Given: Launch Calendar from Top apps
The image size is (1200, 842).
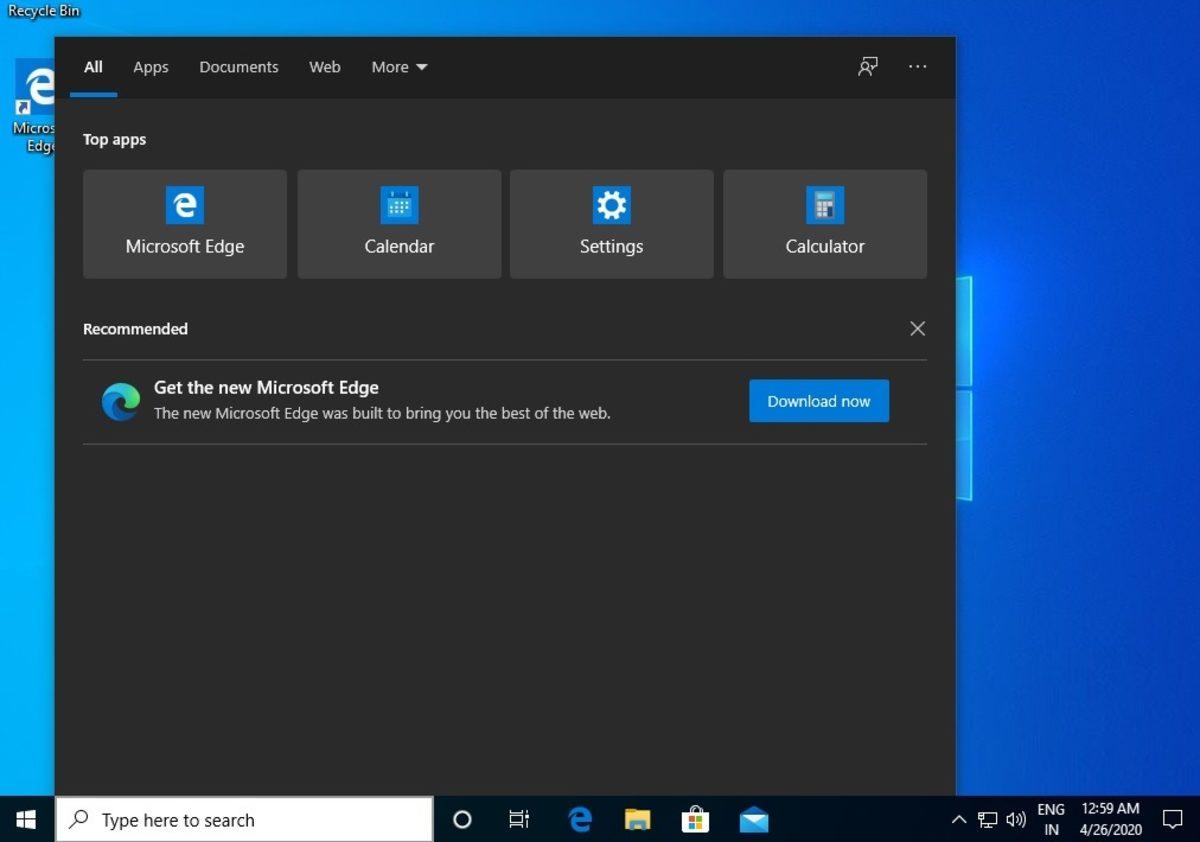Looking at the screenshot, I should 398,223.
